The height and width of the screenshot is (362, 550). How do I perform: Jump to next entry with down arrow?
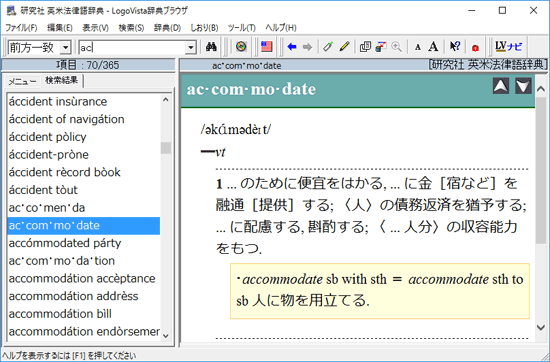pyautogui.click(x=523, y=86)
